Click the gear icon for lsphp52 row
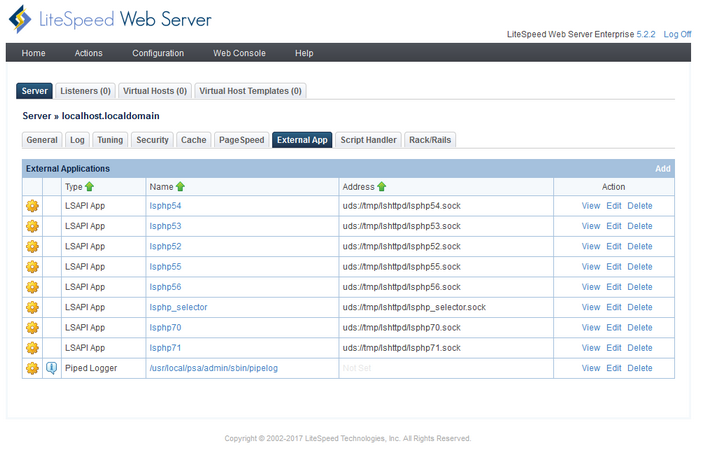 [x=32, y=247]
